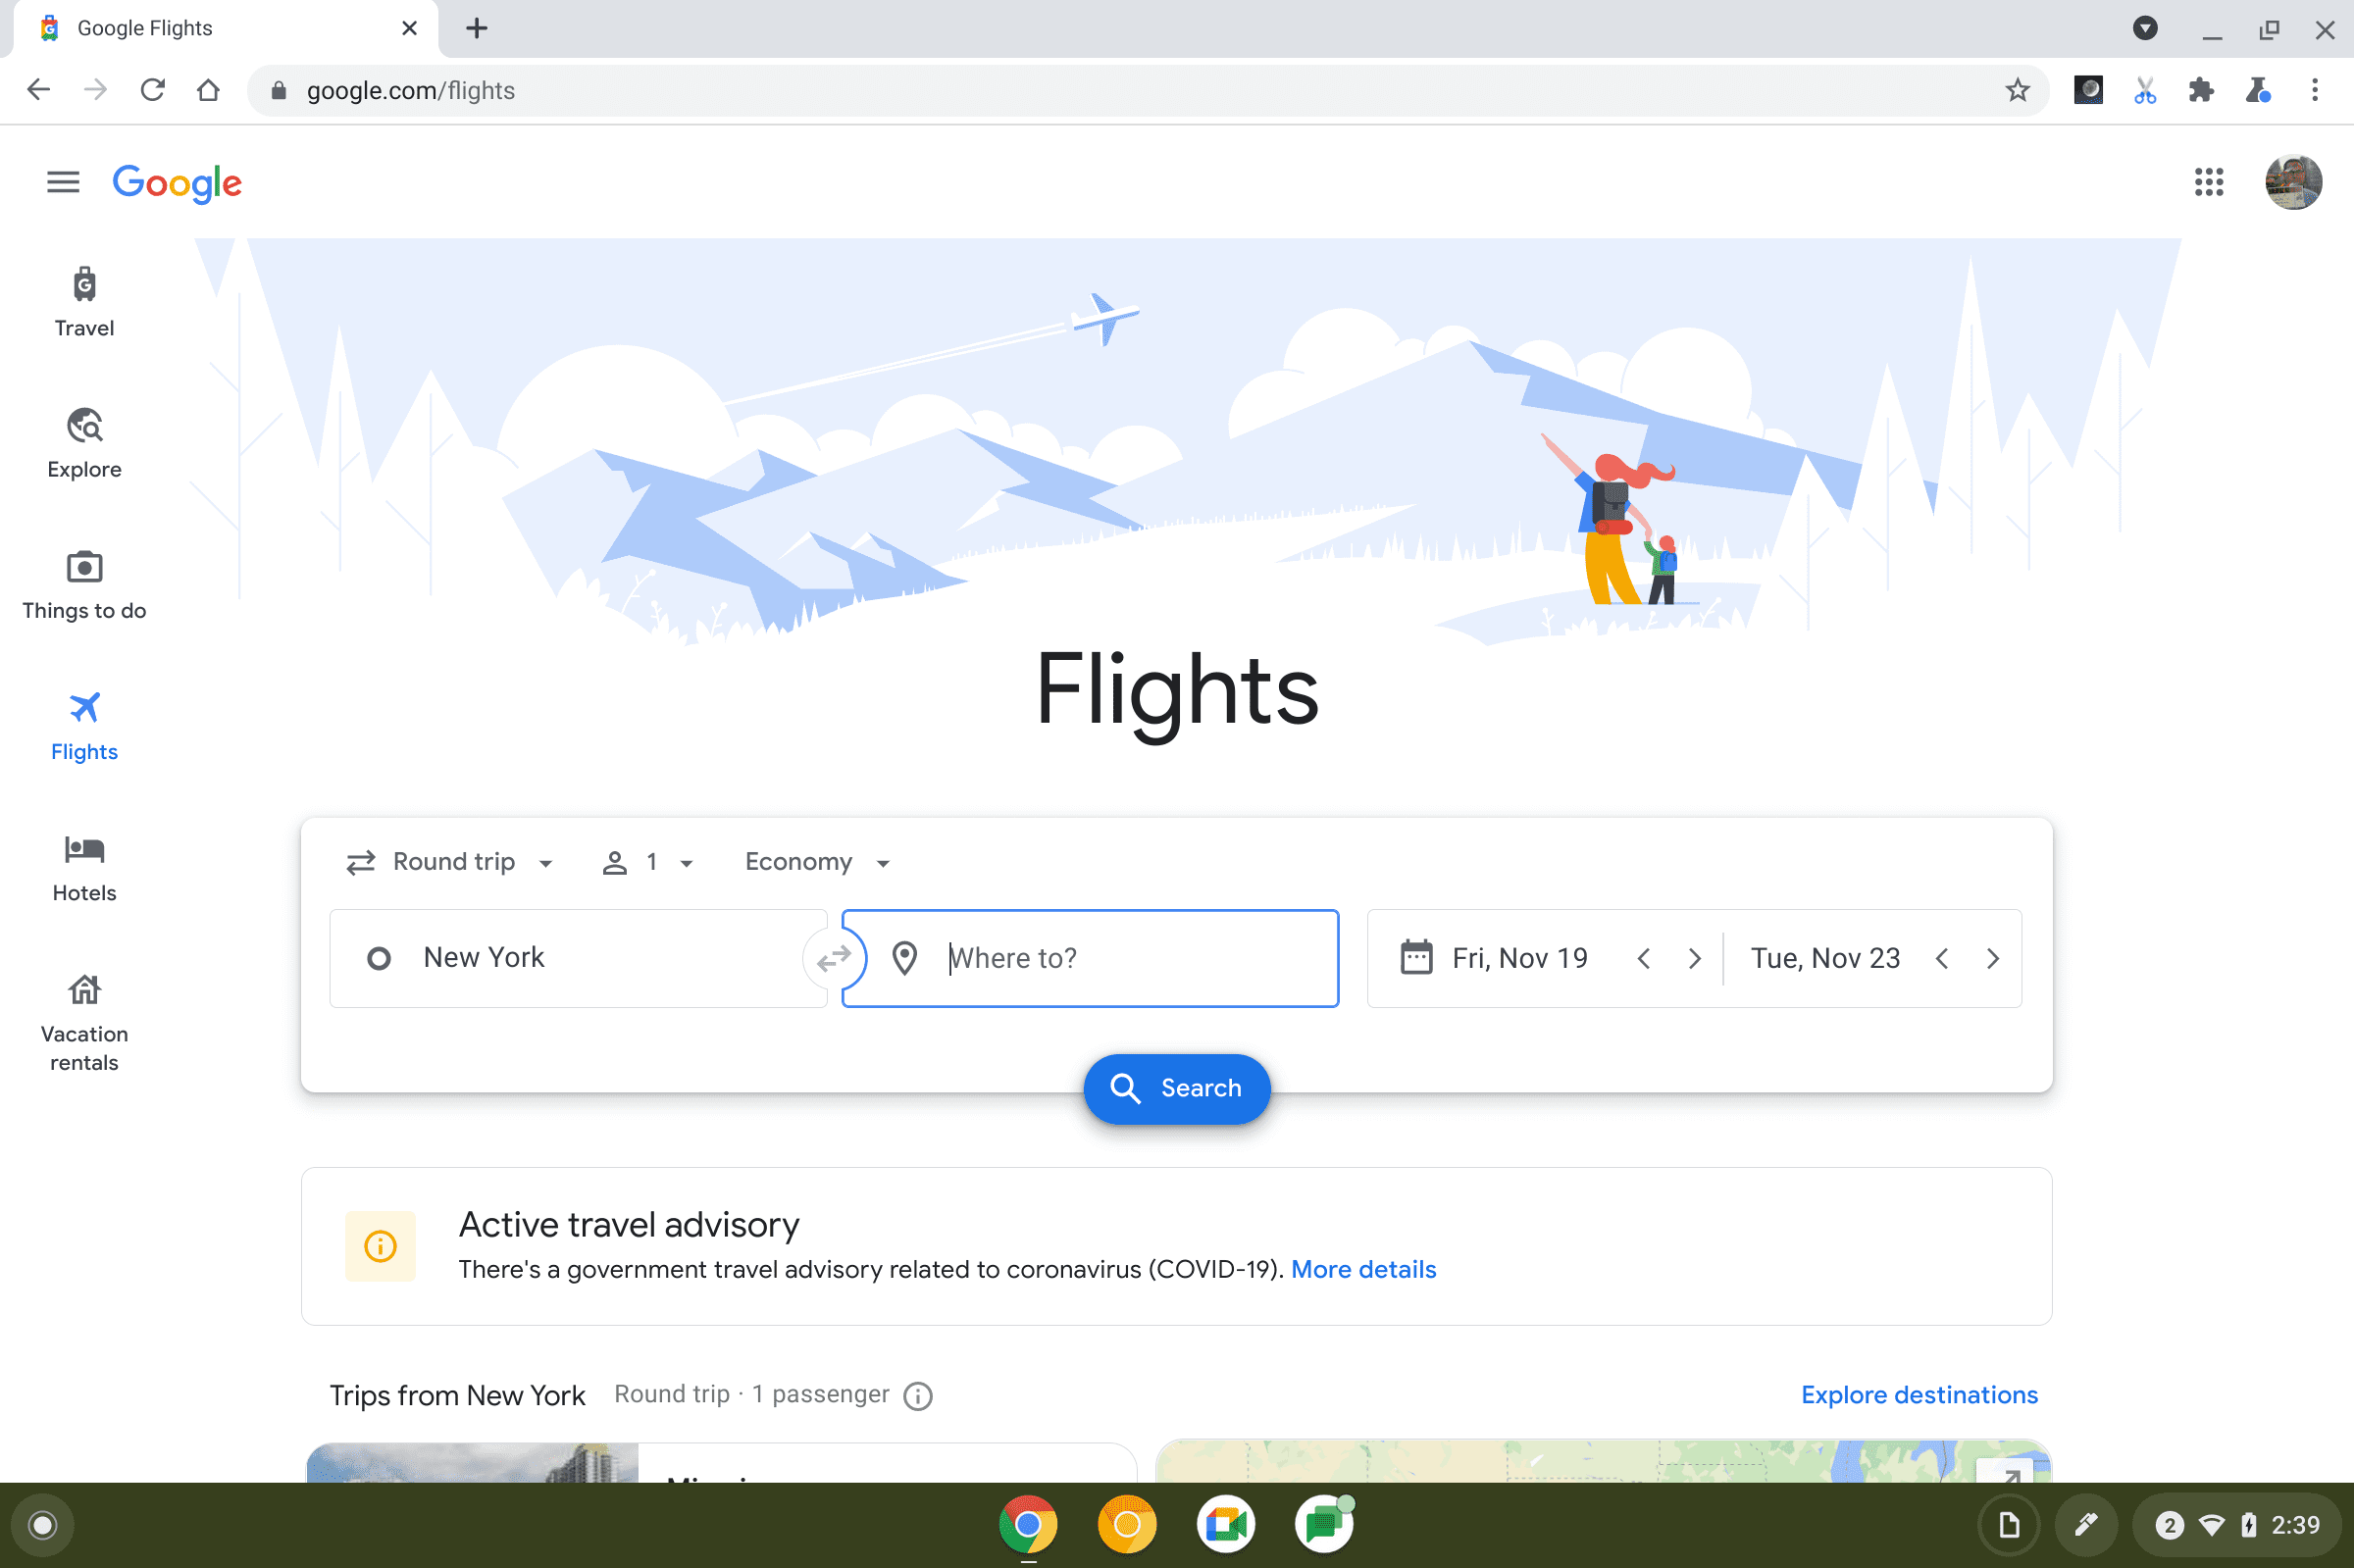Click the hamburger menu icon
This screenshot has height=1568, width=2354.
[x=63, y=182]
